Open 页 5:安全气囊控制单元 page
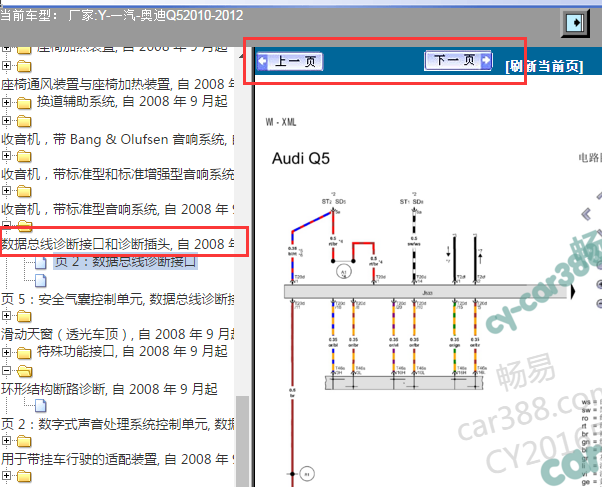The width and height of the screenshot is (602, 487). pyautogui.click(x=117, y=299)
